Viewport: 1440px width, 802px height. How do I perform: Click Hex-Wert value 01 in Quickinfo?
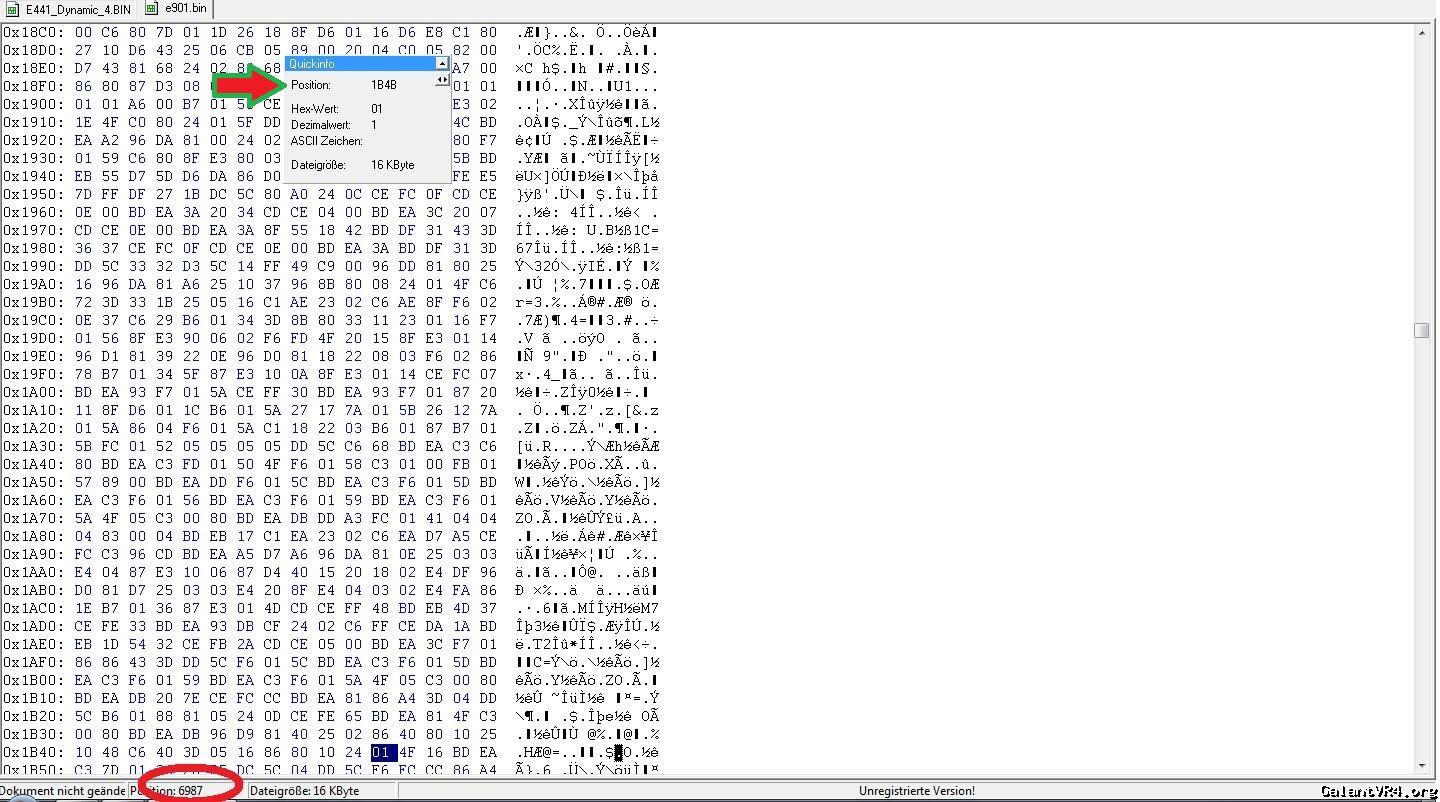[x=377, y=109]
